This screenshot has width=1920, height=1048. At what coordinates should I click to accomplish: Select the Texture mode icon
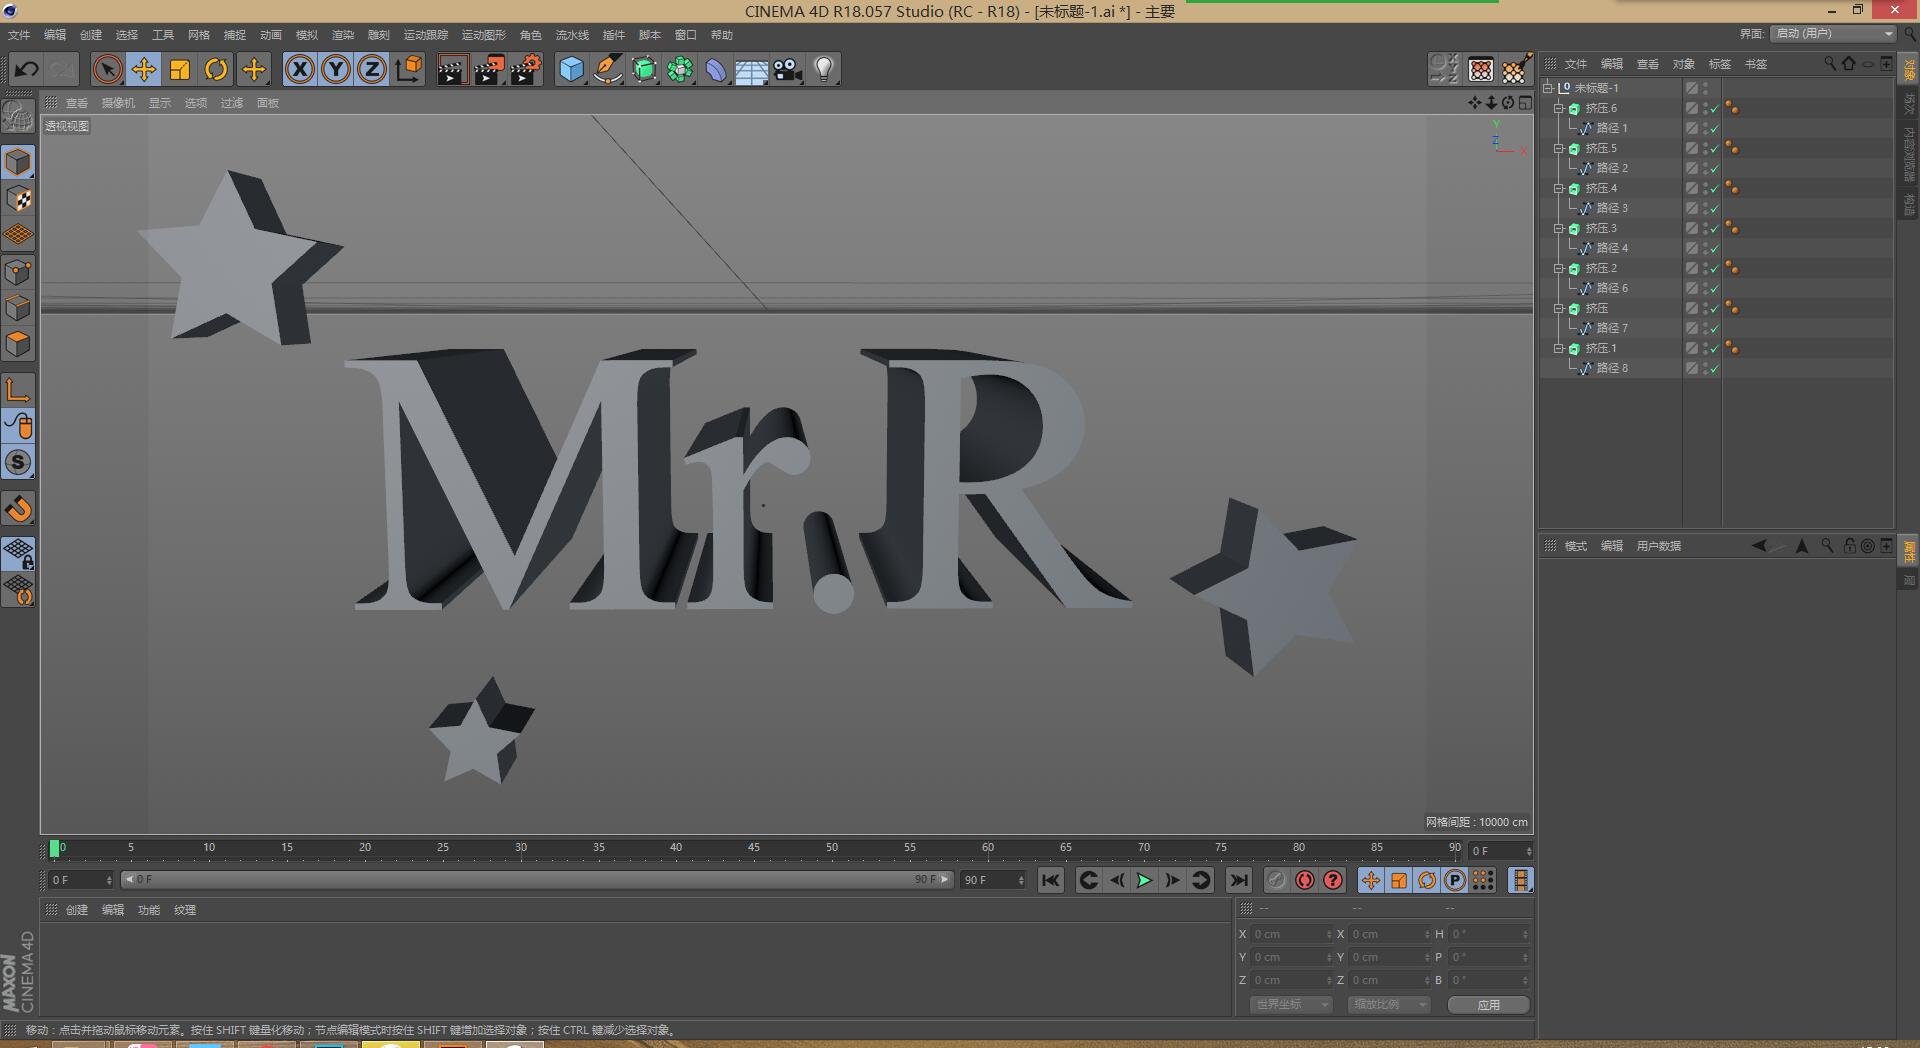pyautogui.click(x=18, y=199)
